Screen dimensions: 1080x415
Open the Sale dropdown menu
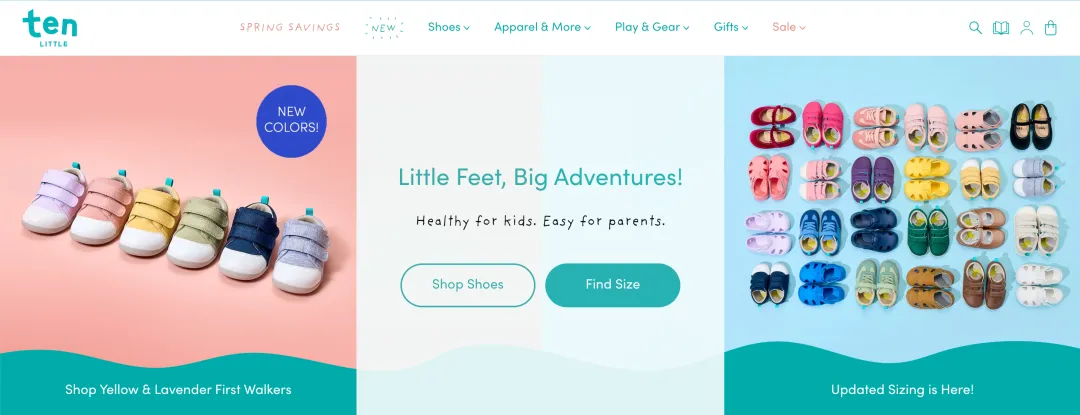tap(789, 27)
